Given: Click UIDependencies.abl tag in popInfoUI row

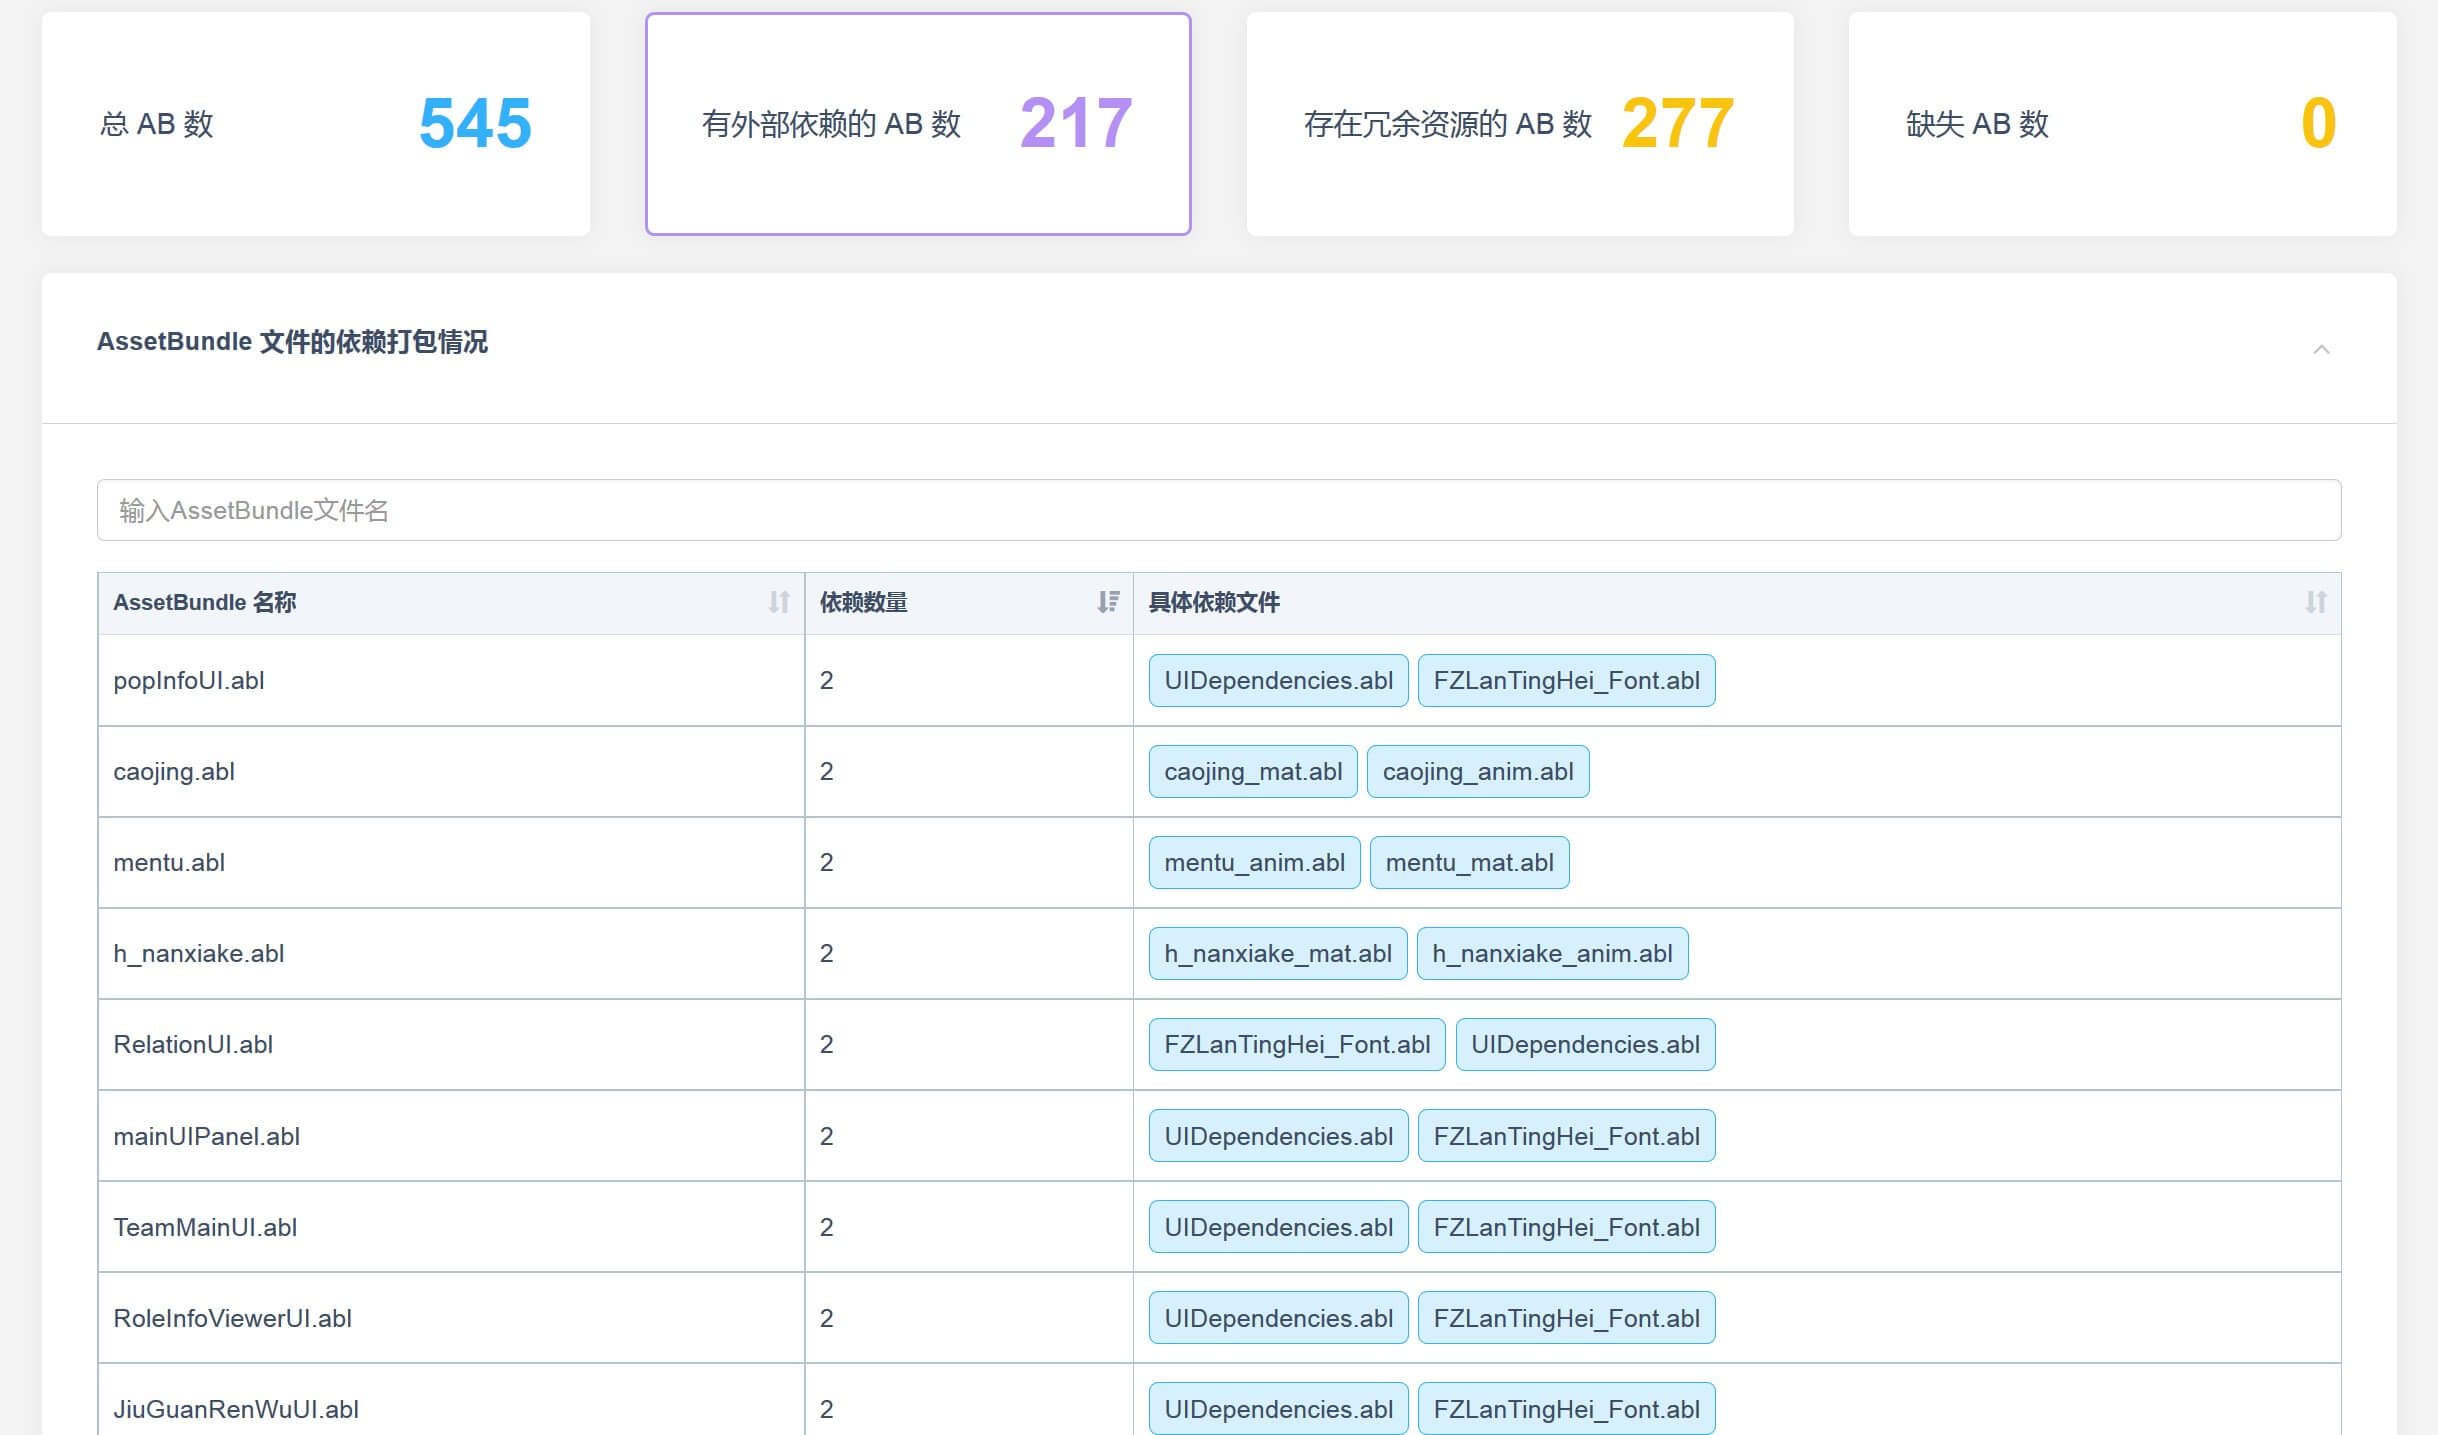Looking at the screenshot, I should [x=1278, y=681].
